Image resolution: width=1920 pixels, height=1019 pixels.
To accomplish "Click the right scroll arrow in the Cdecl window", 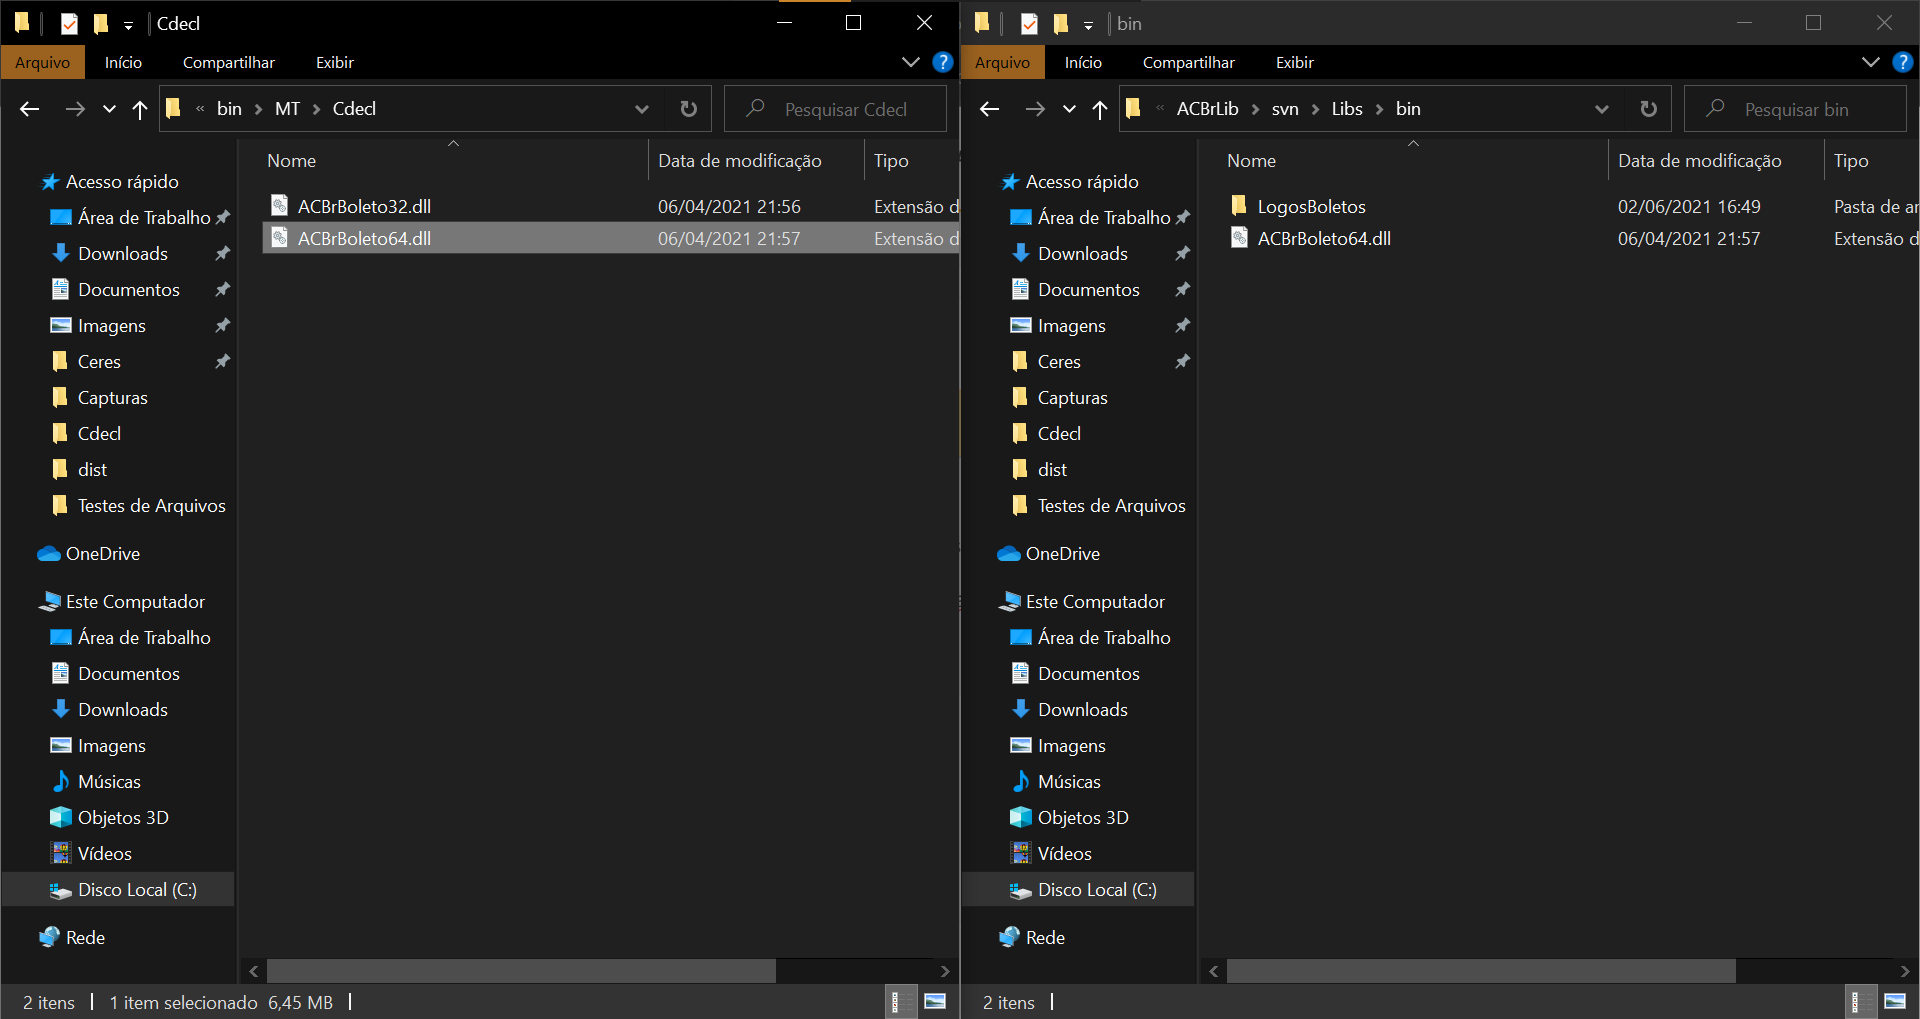I will [945, 971].
